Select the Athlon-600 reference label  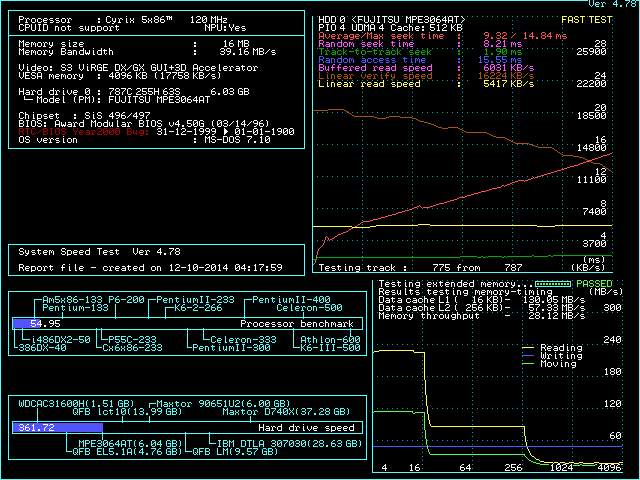pos(329,340)
